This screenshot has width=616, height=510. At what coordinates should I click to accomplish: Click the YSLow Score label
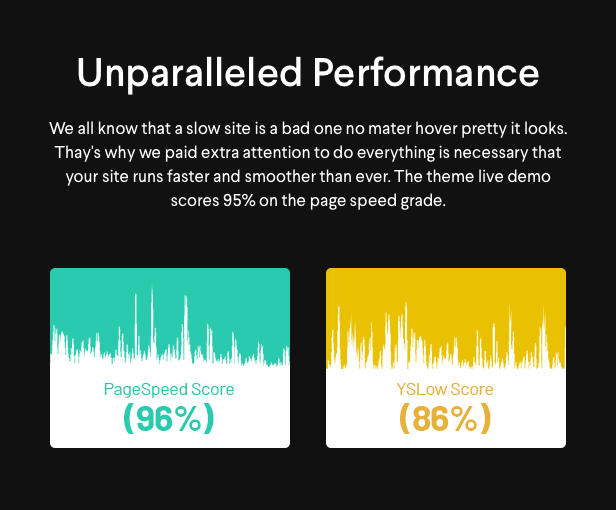click(445, 389)
